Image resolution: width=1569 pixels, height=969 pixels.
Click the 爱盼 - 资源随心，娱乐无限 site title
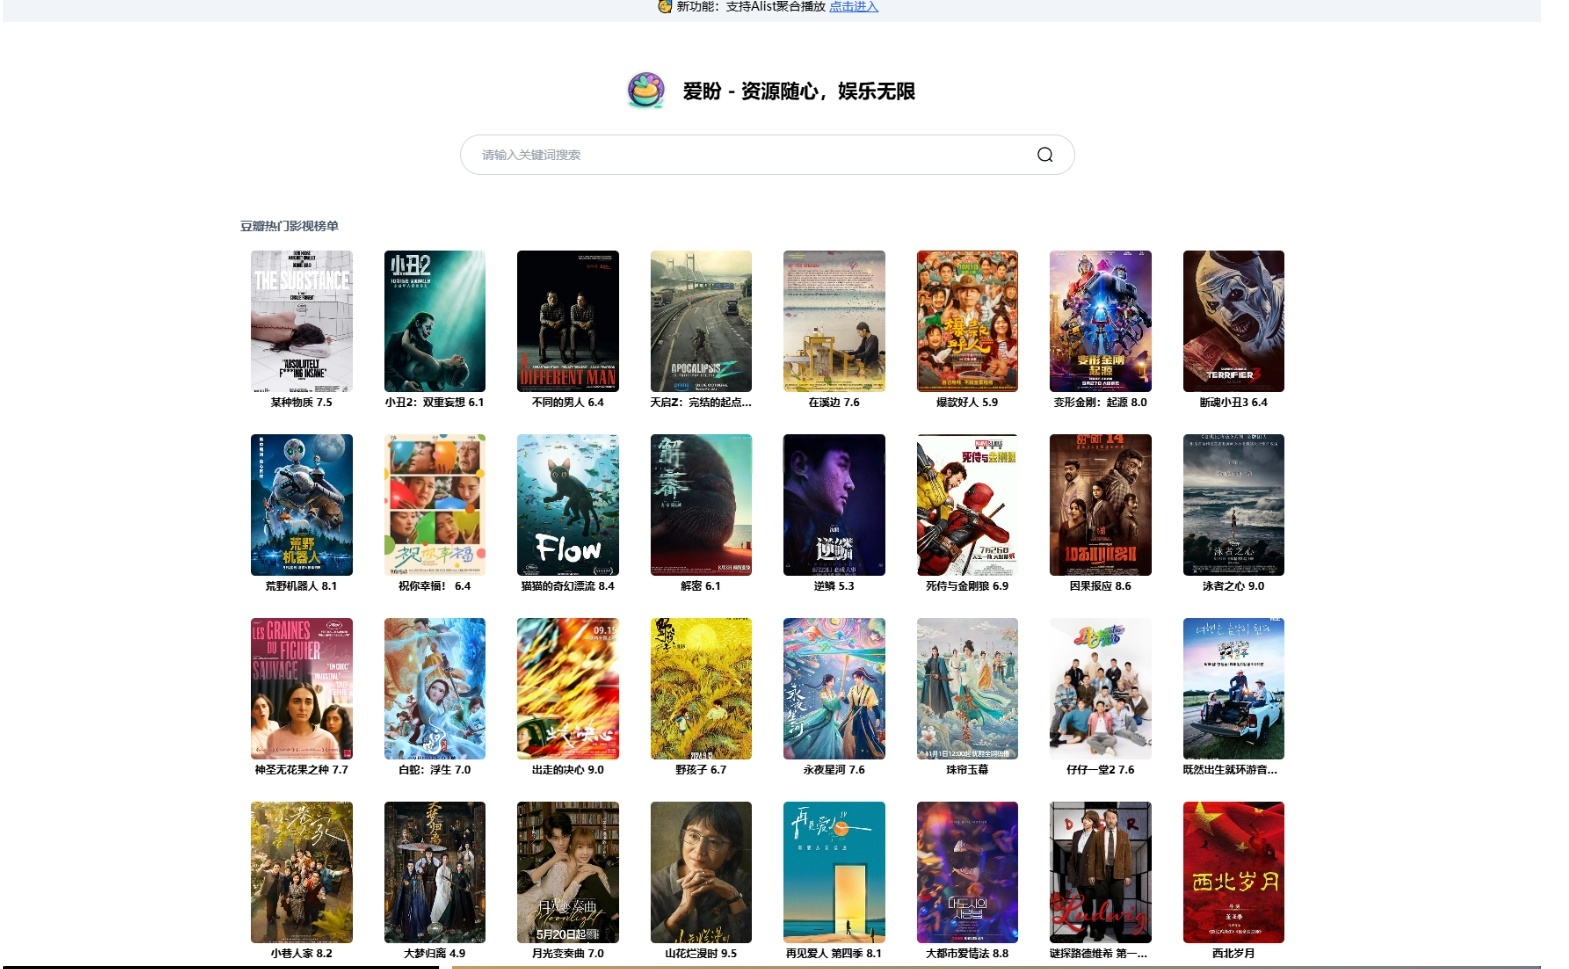coord(799,91)
